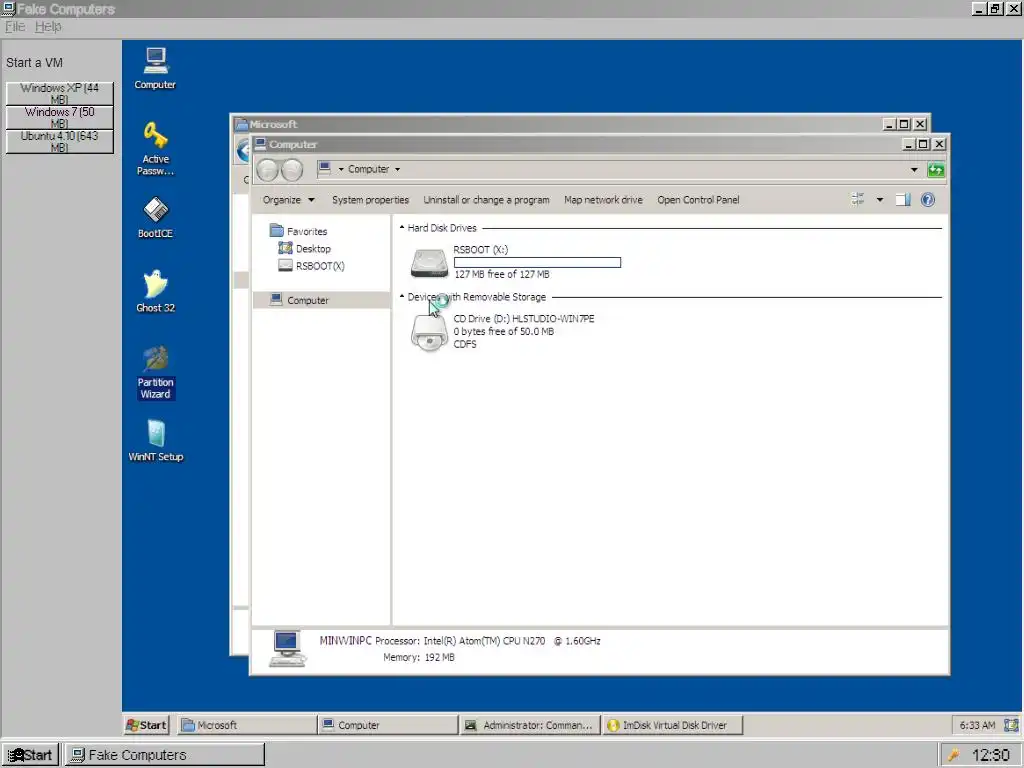Open the Help menu
This screenshot has width=1024, height=768.
pyautogui.click(x=48, y=27)
